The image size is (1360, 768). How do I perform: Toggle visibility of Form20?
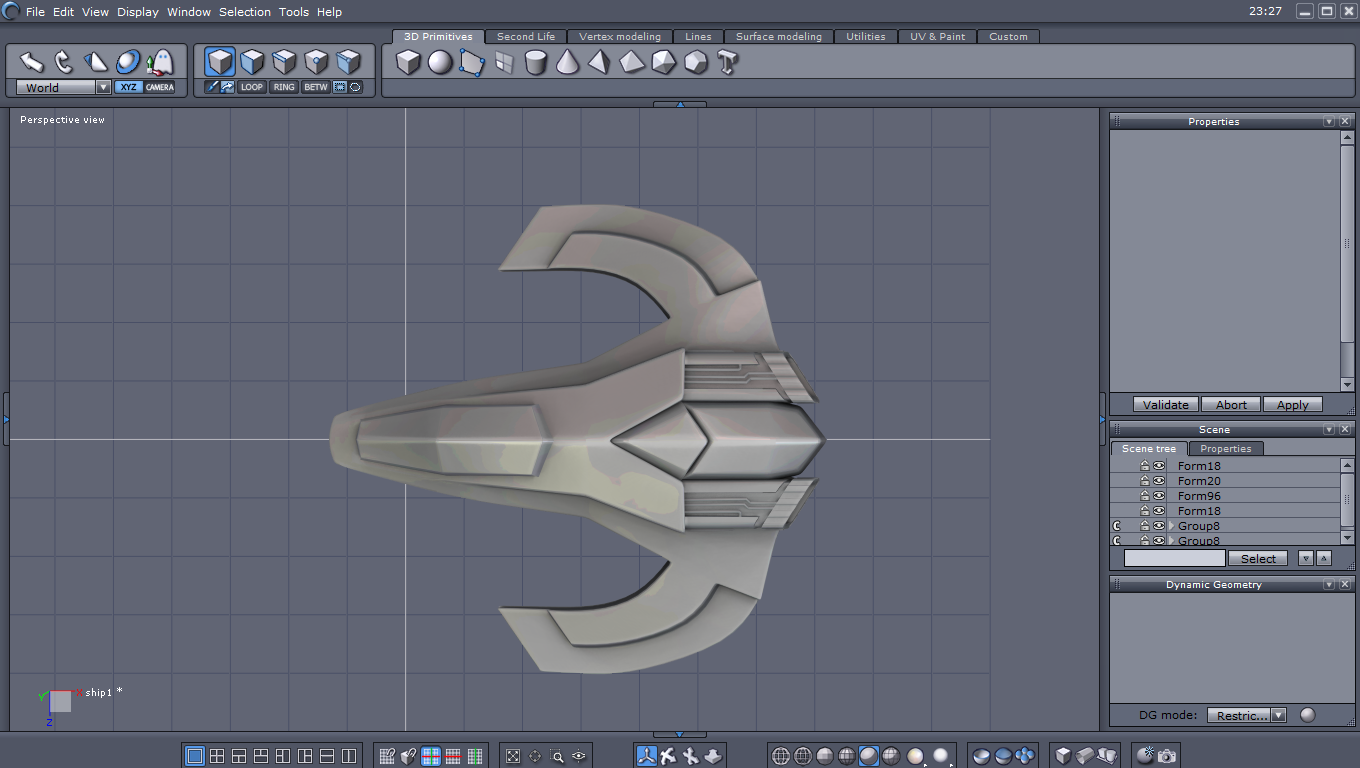(x=1159, y=481)
